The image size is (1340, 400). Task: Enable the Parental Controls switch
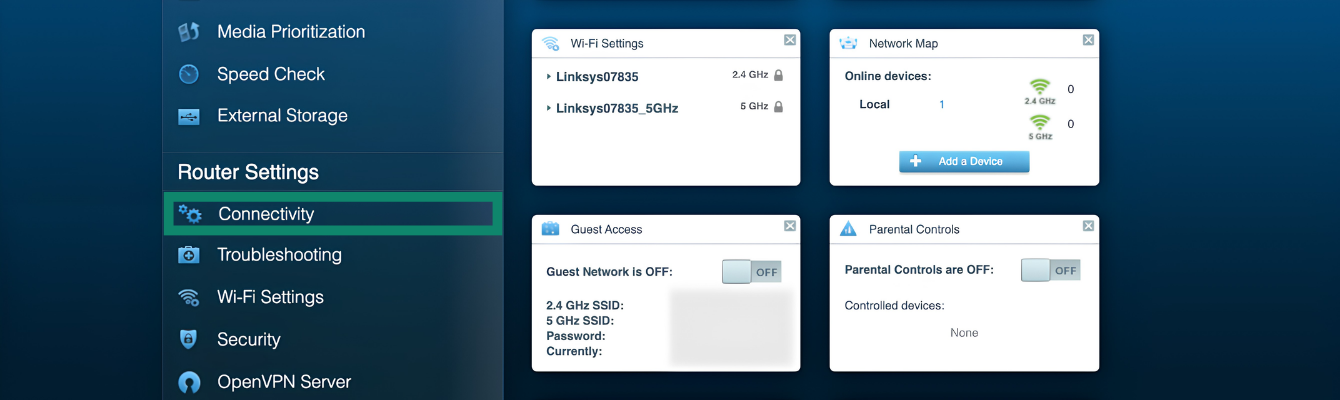(x=1050, y=270)
